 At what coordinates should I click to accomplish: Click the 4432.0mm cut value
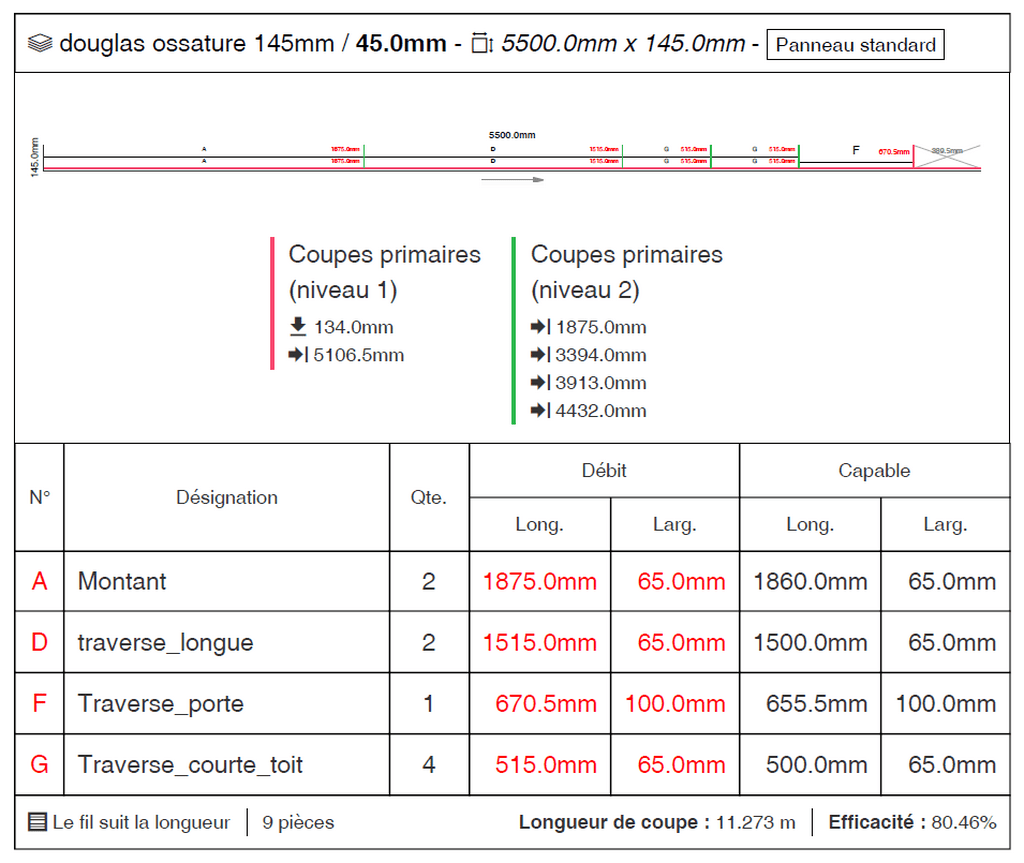[601, 412]
